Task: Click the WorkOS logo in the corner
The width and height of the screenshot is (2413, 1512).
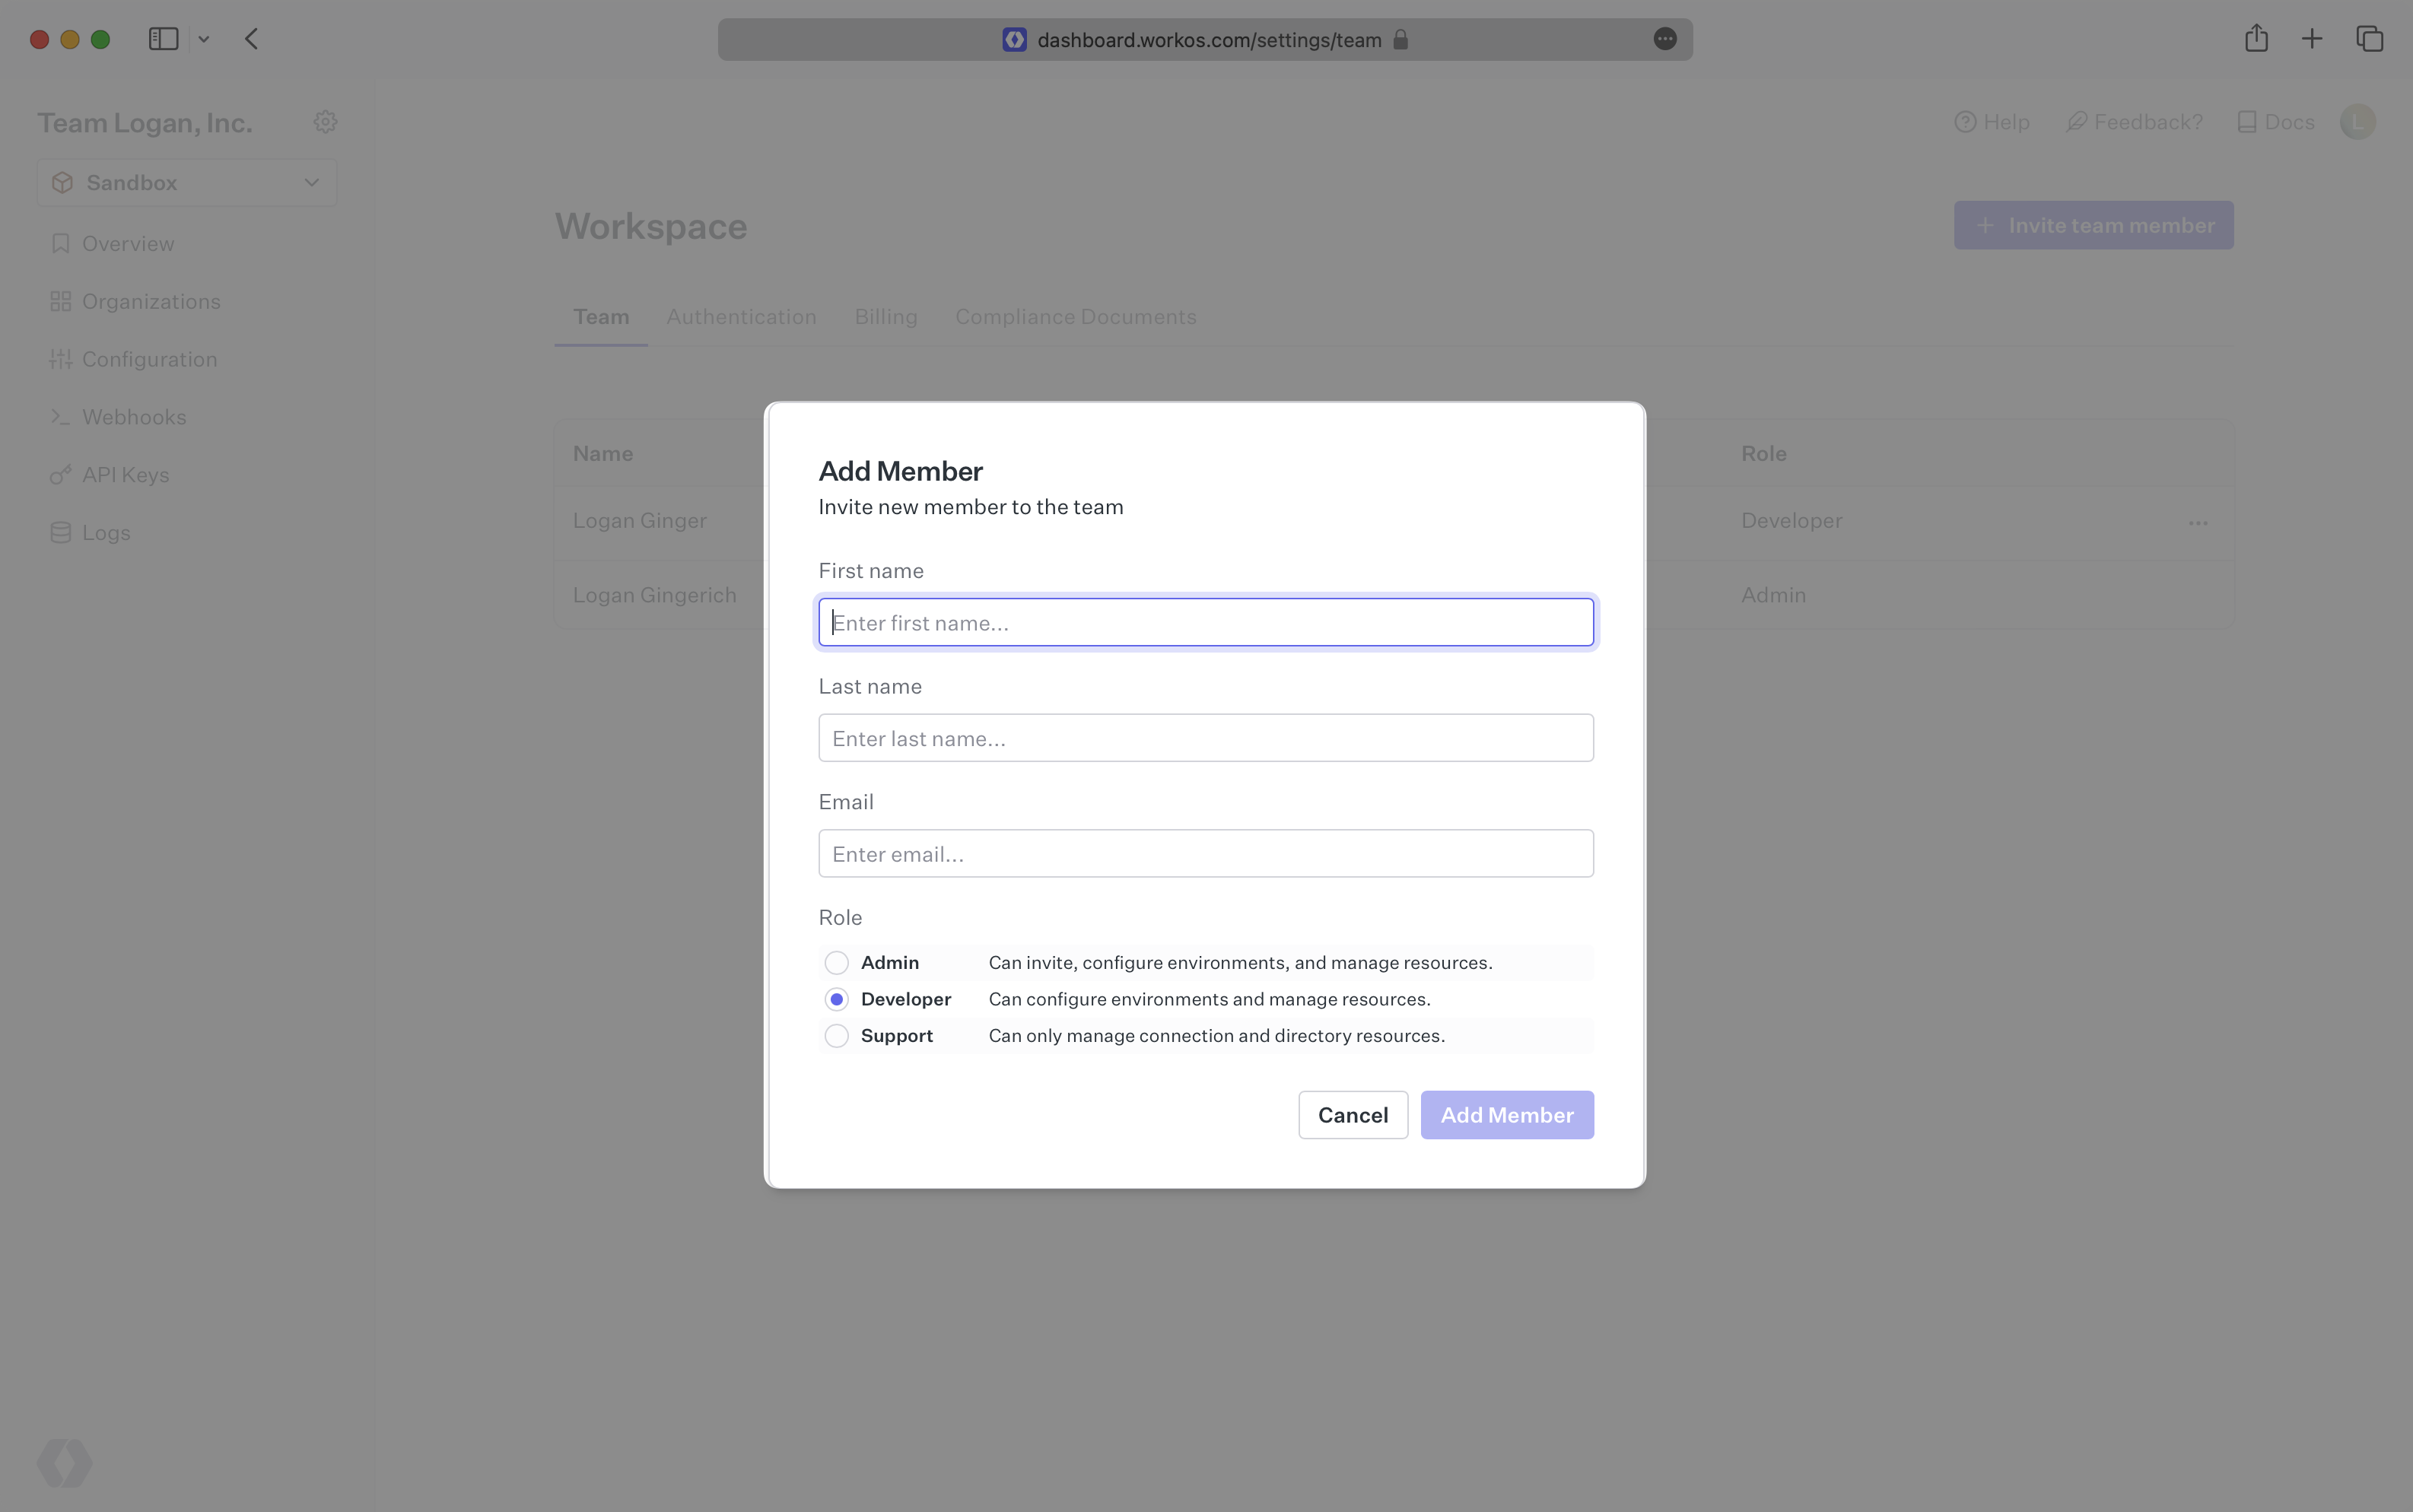Action: coord(64,1462)
